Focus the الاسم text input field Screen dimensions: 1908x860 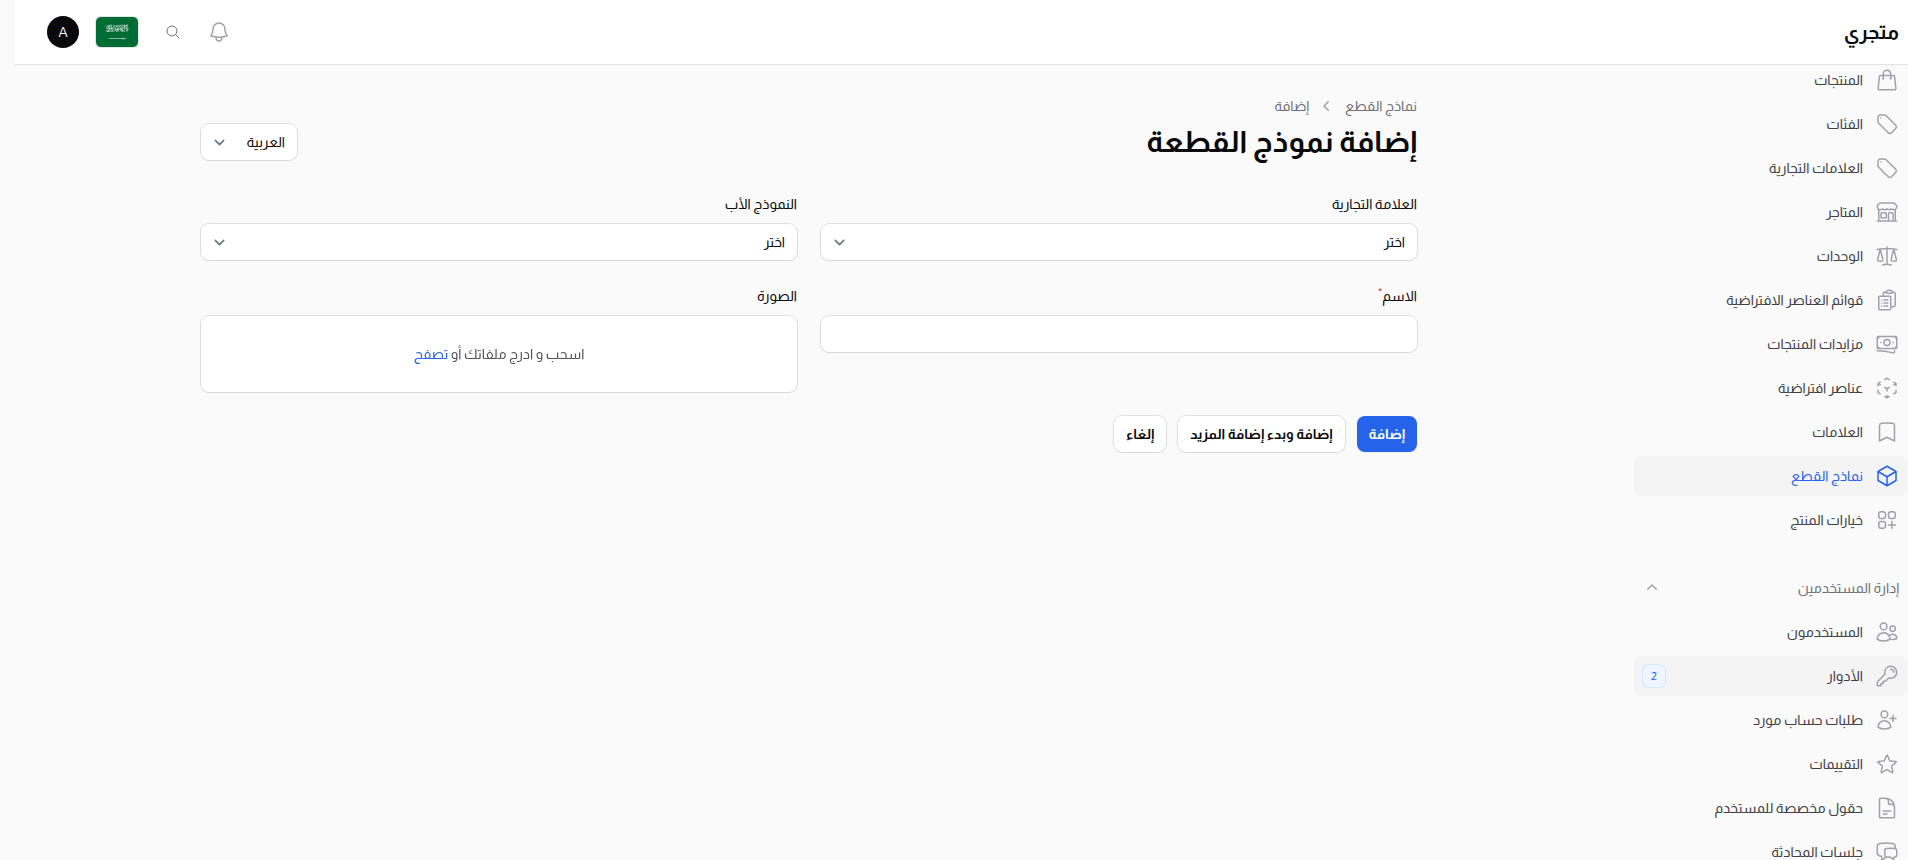(1119, 334)
